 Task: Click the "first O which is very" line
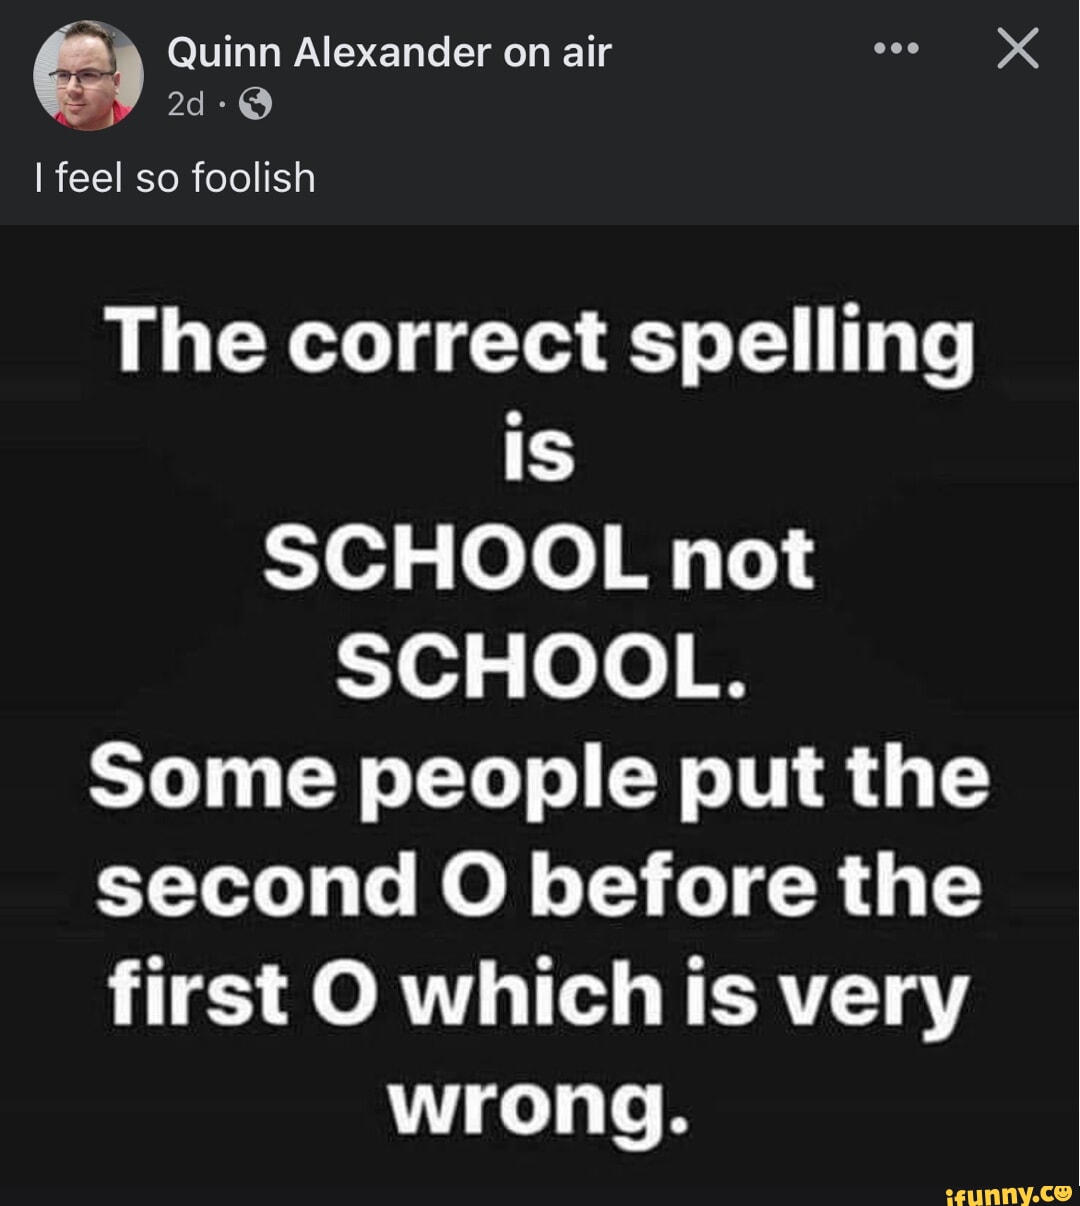tap(540, 995)
